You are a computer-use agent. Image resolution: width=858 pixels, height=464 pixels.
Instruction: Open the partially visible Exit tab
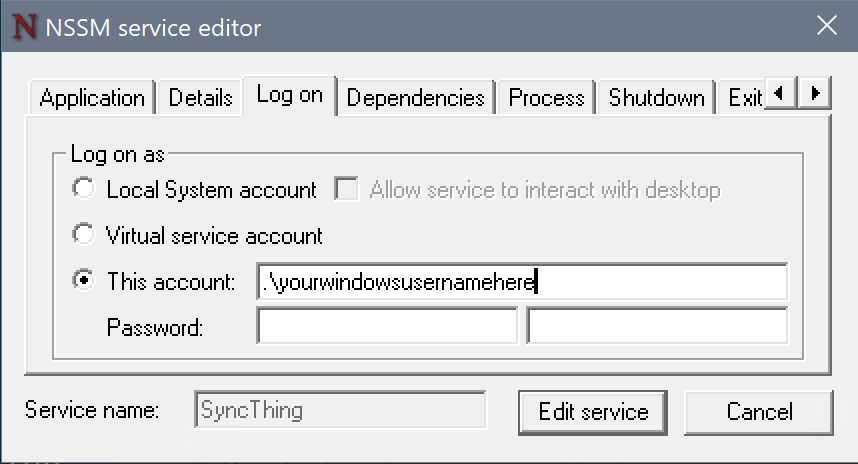coord(743,98)
